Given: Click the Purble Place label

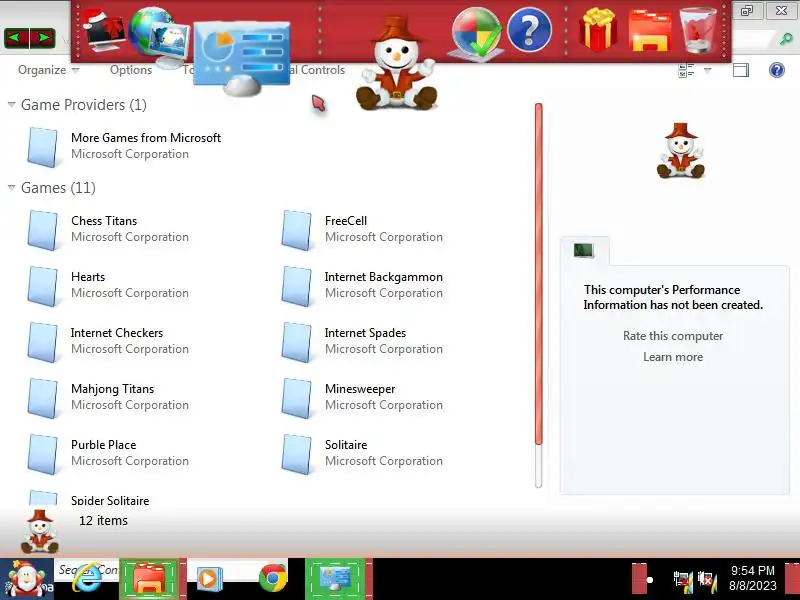Looking at the screenshot, I should coord(104,444).
